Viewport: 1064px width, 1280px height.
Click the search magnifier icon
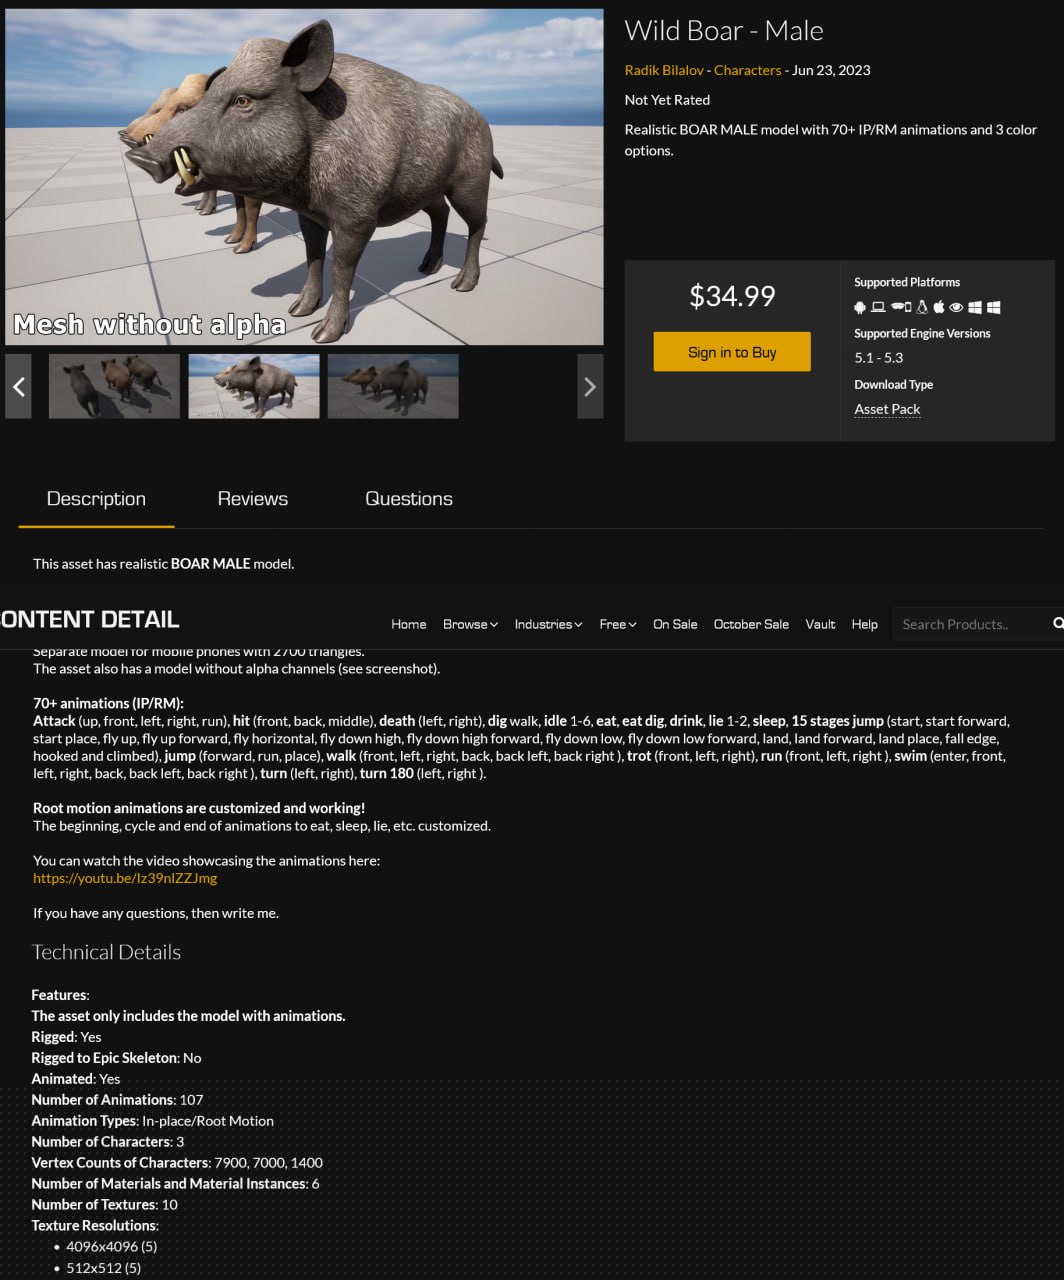[x=1058, y=623]
